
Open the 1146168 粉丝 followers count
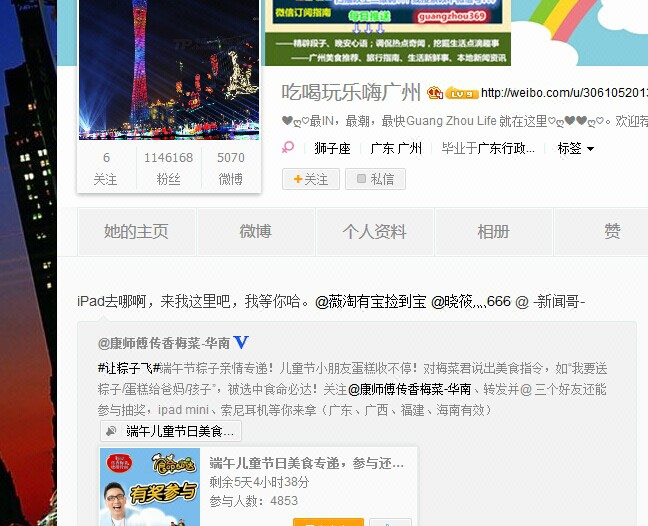pos(168,168)
